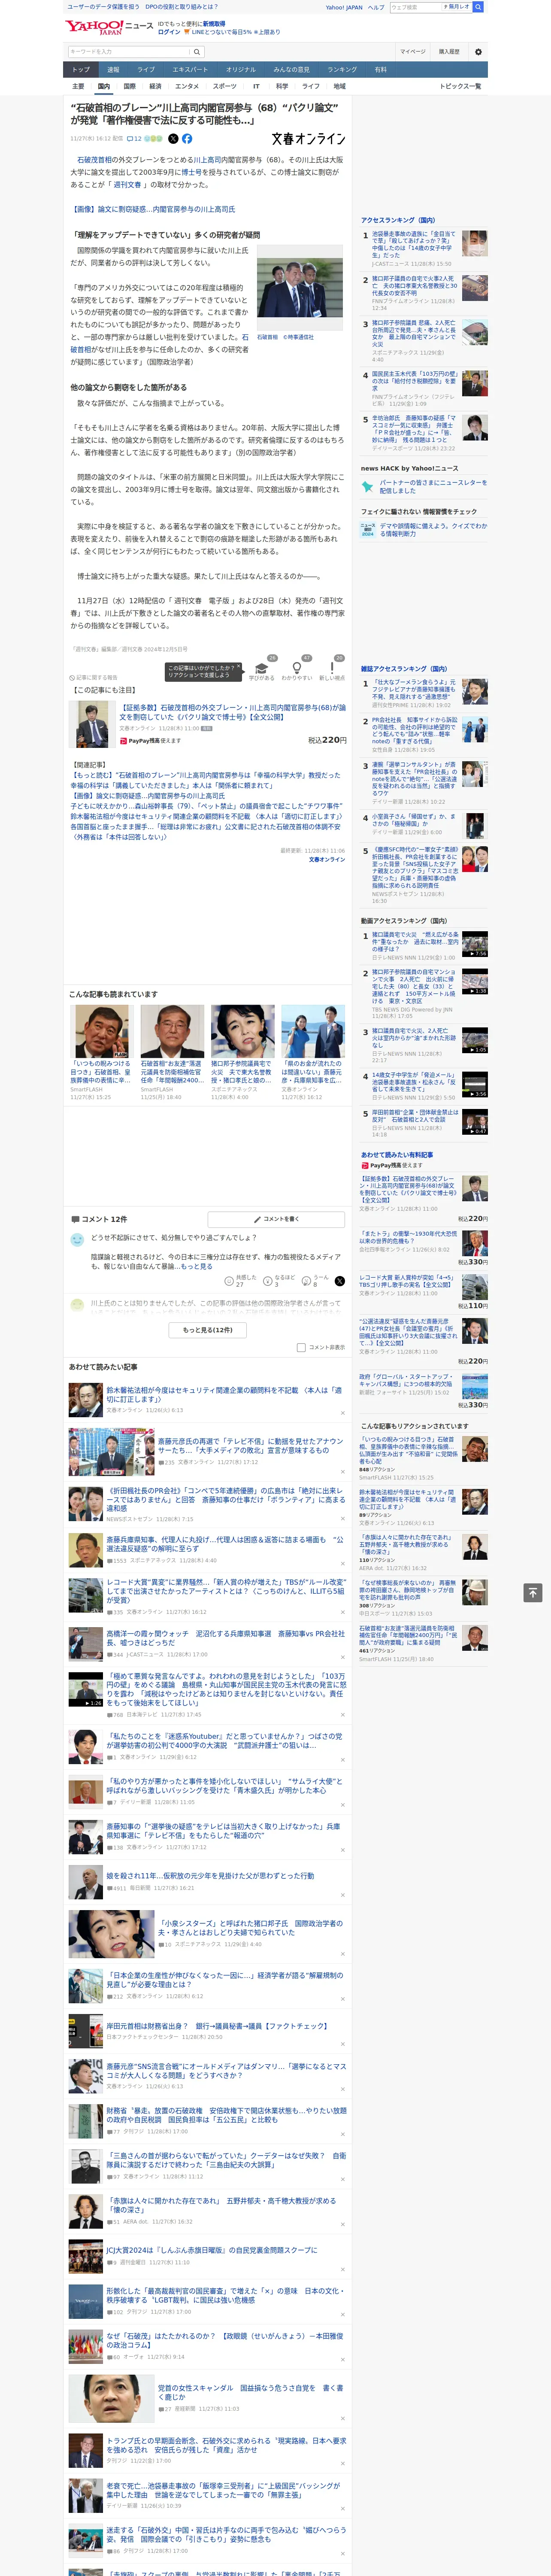
Task: Select the トップ tab
Action: (x=81, y=69)
